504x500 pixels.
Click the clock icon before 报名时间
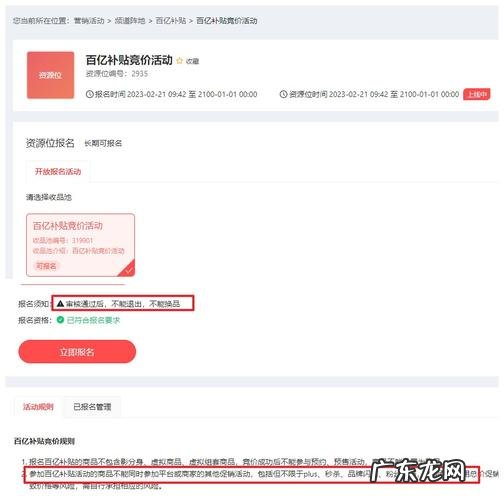coord(89,94)
